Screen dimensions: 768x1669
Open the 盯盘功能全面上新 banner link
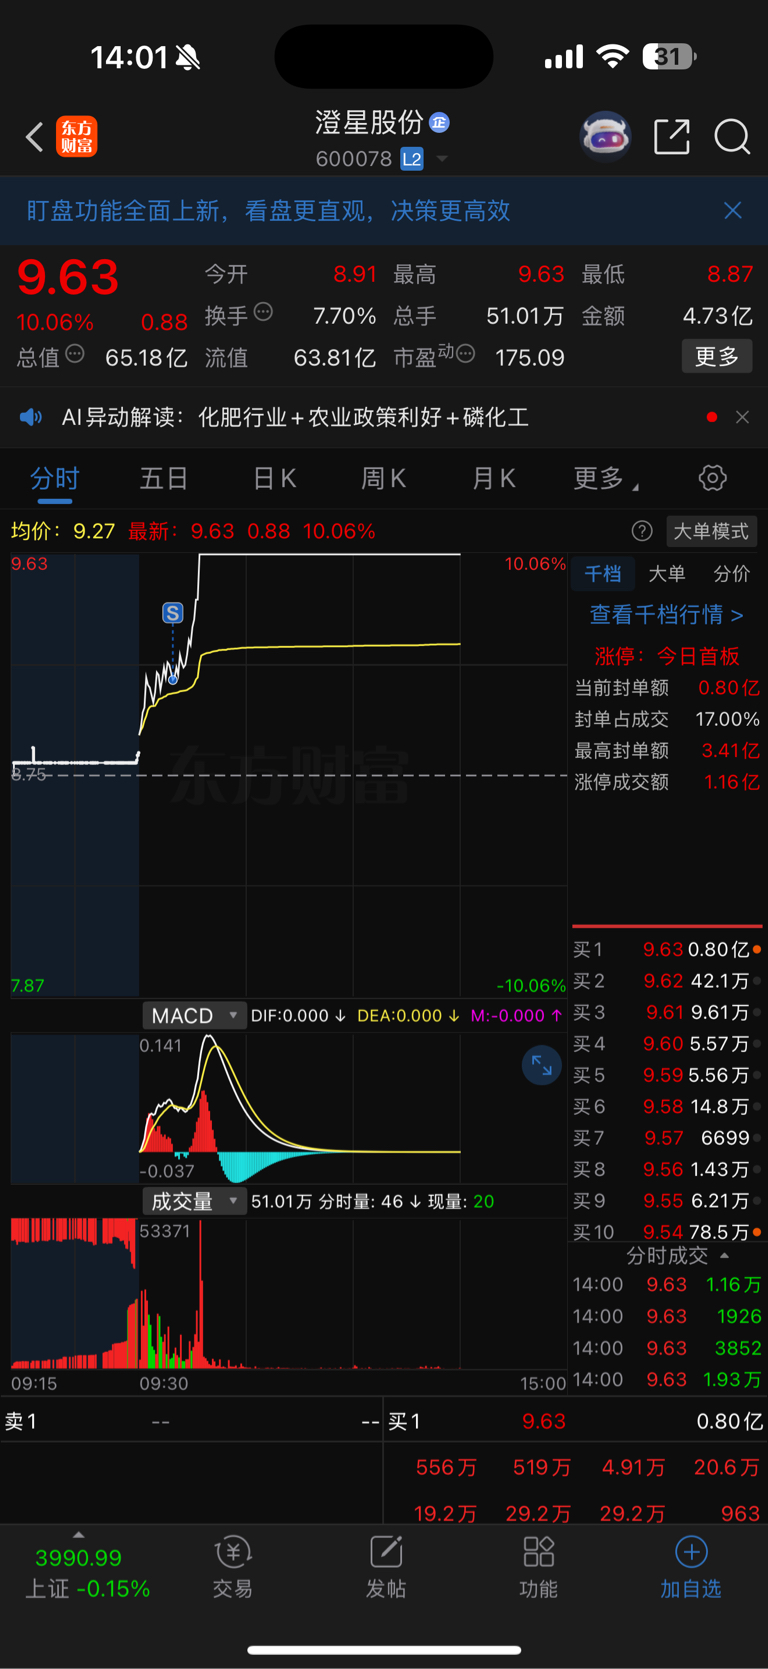(x=268, y=210)
